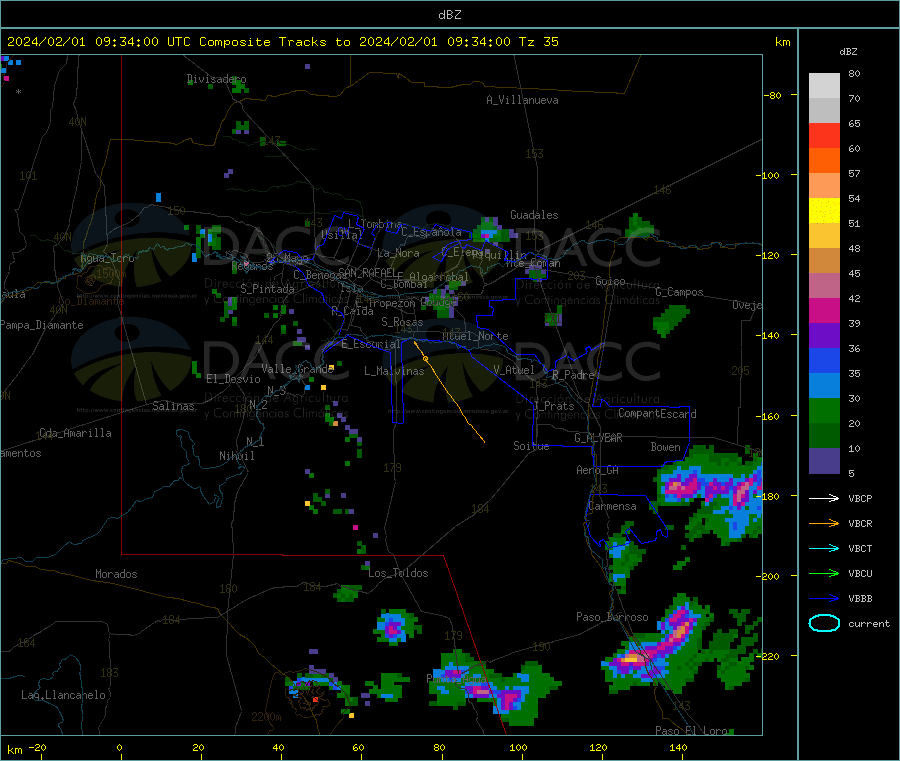
Task: Click the cyan 'current' ellipse legend icon
Action: [x=824, y=623]
